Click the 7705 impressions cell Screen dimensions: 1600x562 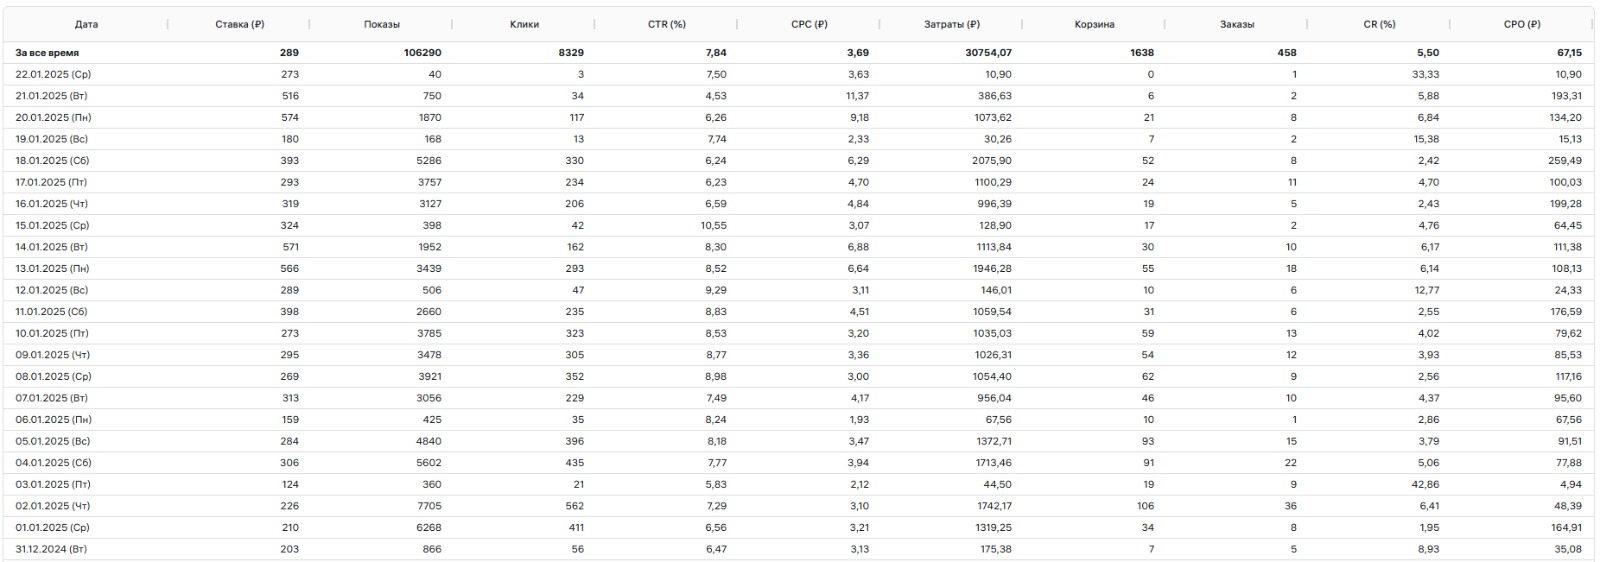tap(428, 506)
